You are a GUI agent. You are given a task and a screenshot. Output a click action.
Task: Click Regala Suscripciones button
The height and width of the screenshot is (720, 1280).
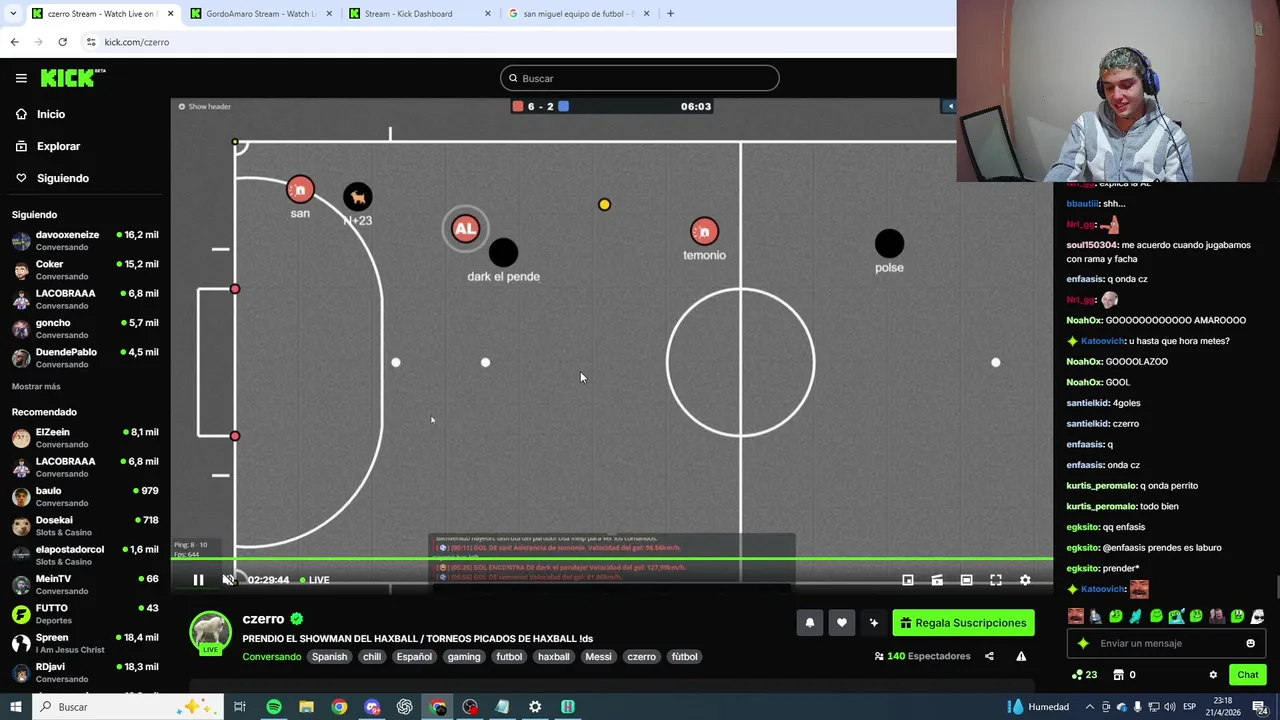pyautogui.click(x=963, y=623)
